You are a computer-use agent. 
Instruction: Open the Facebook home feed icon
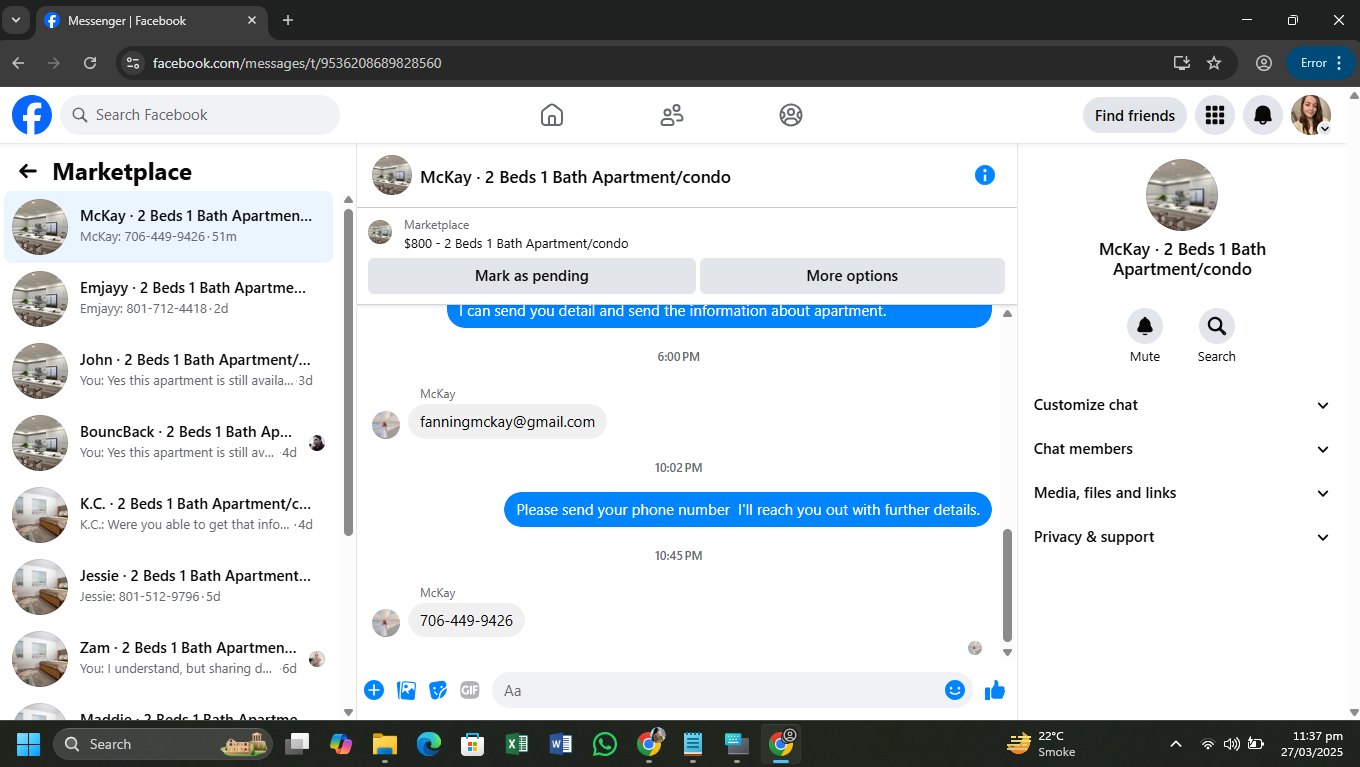click(551, 115)
